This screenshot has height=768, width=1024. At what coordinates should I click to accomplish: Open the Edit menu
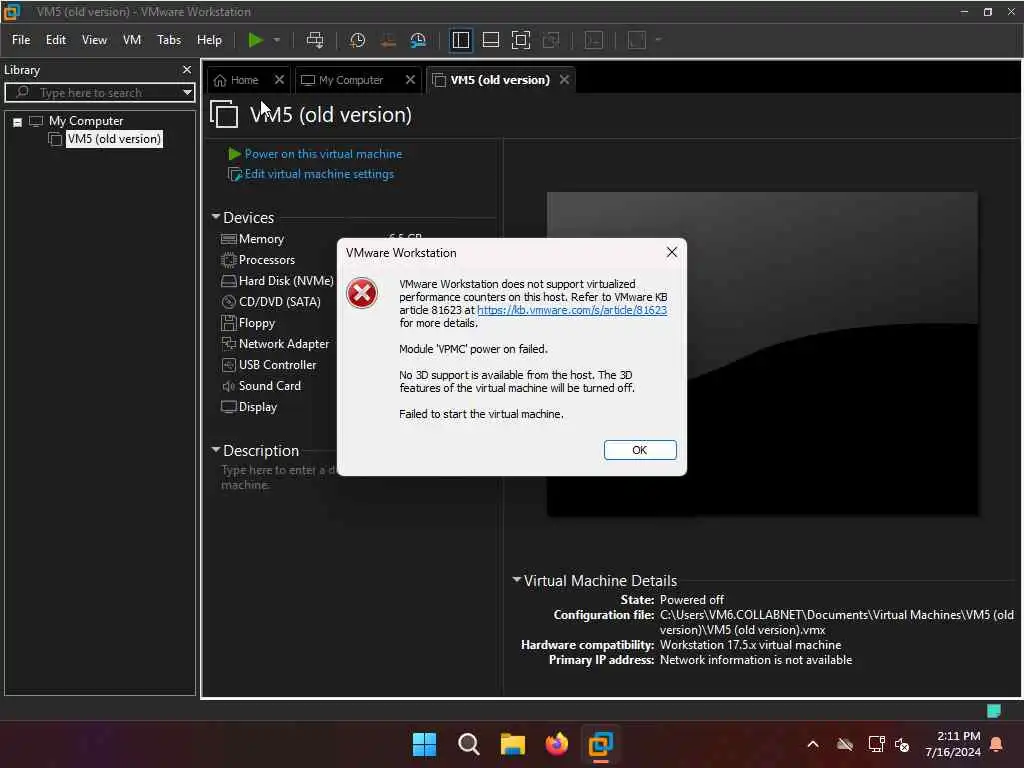(56, 40)
